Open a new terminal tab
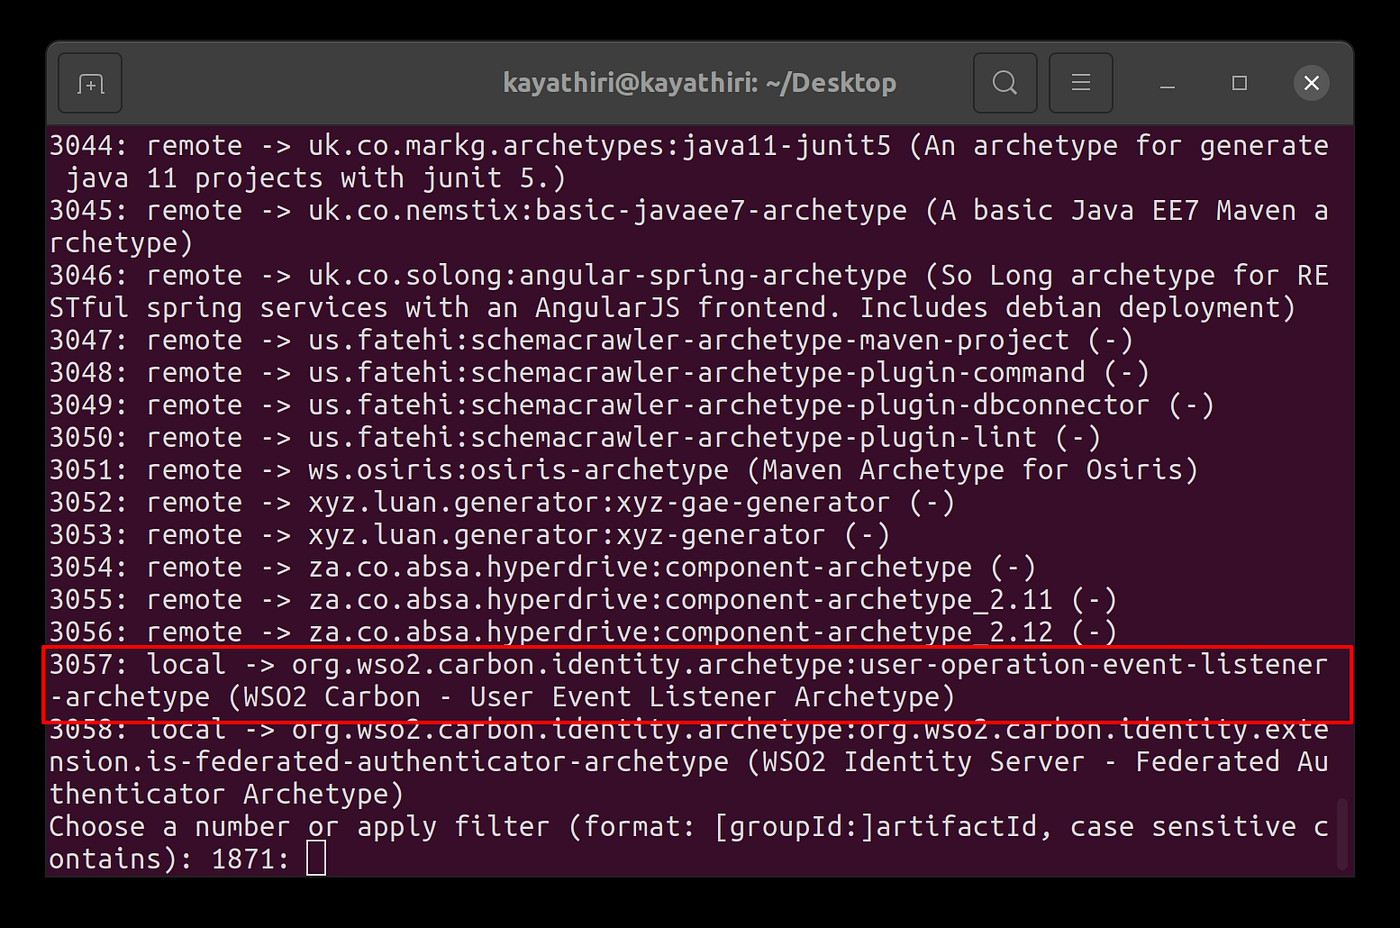1400x928 pixels. click(90, 83)
